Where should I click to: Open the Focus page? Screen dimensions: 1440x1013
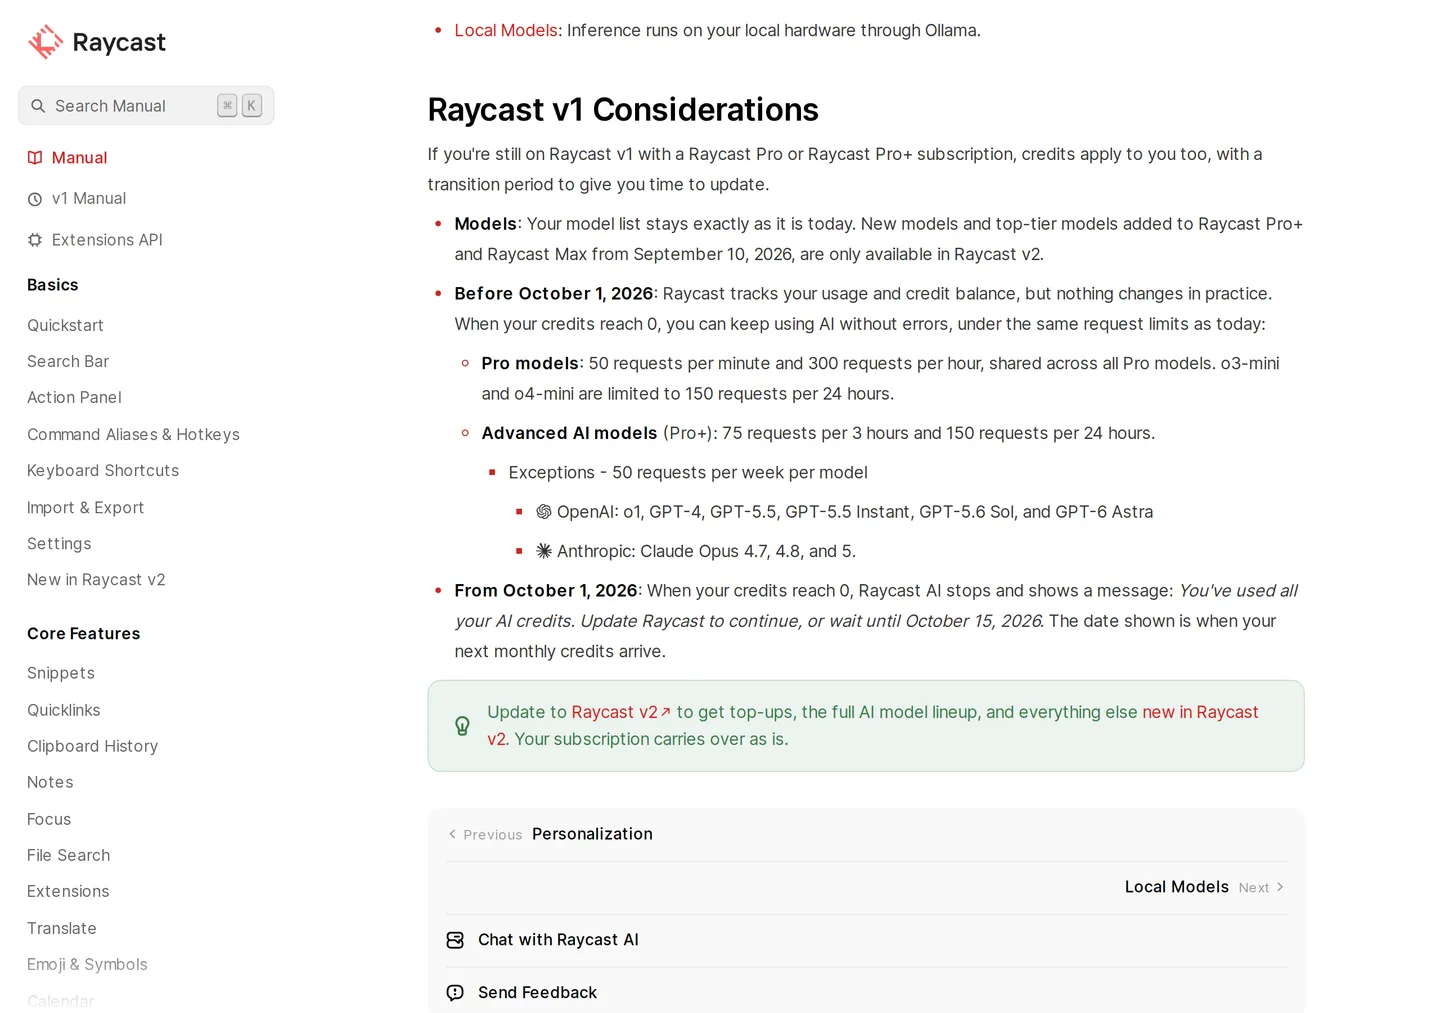click(x=49, y=820)
